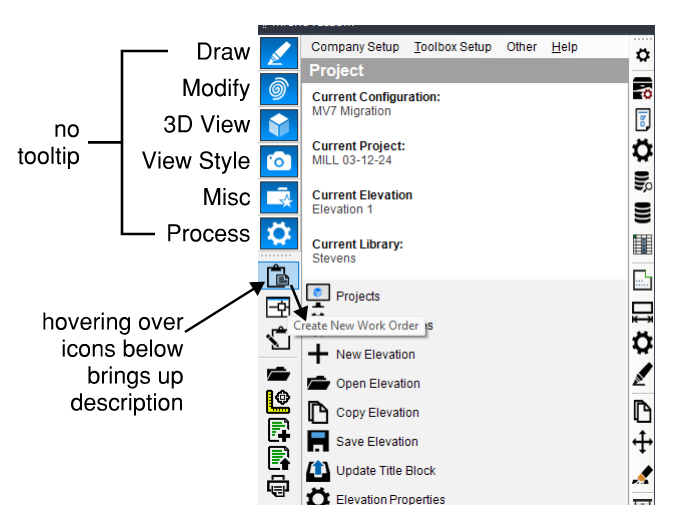Click the Projects entry with monitor icon
The image size is (676, 529).
pyautogui.click(x=343, y=295)
